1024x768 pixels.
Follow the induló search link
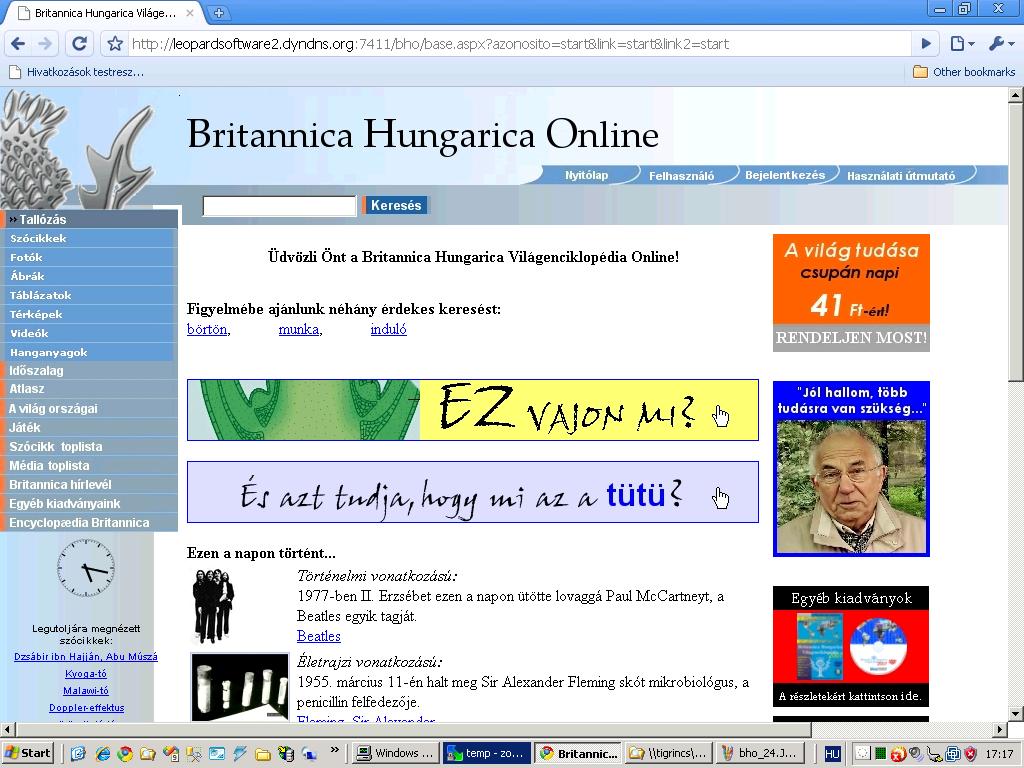[x=389, y=329]
